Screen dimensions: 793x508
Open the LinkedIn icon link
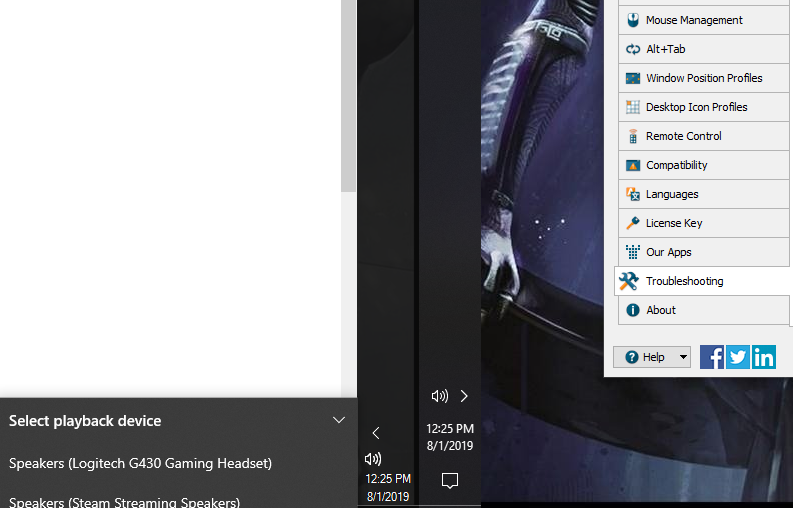(764, 357)
